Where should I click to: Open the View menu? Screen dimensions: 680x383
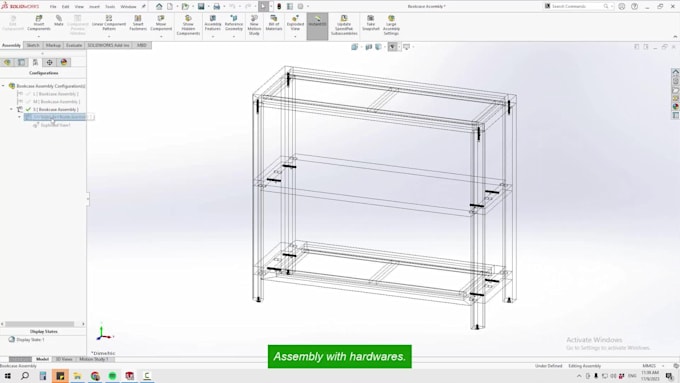[x=79, y=7]
